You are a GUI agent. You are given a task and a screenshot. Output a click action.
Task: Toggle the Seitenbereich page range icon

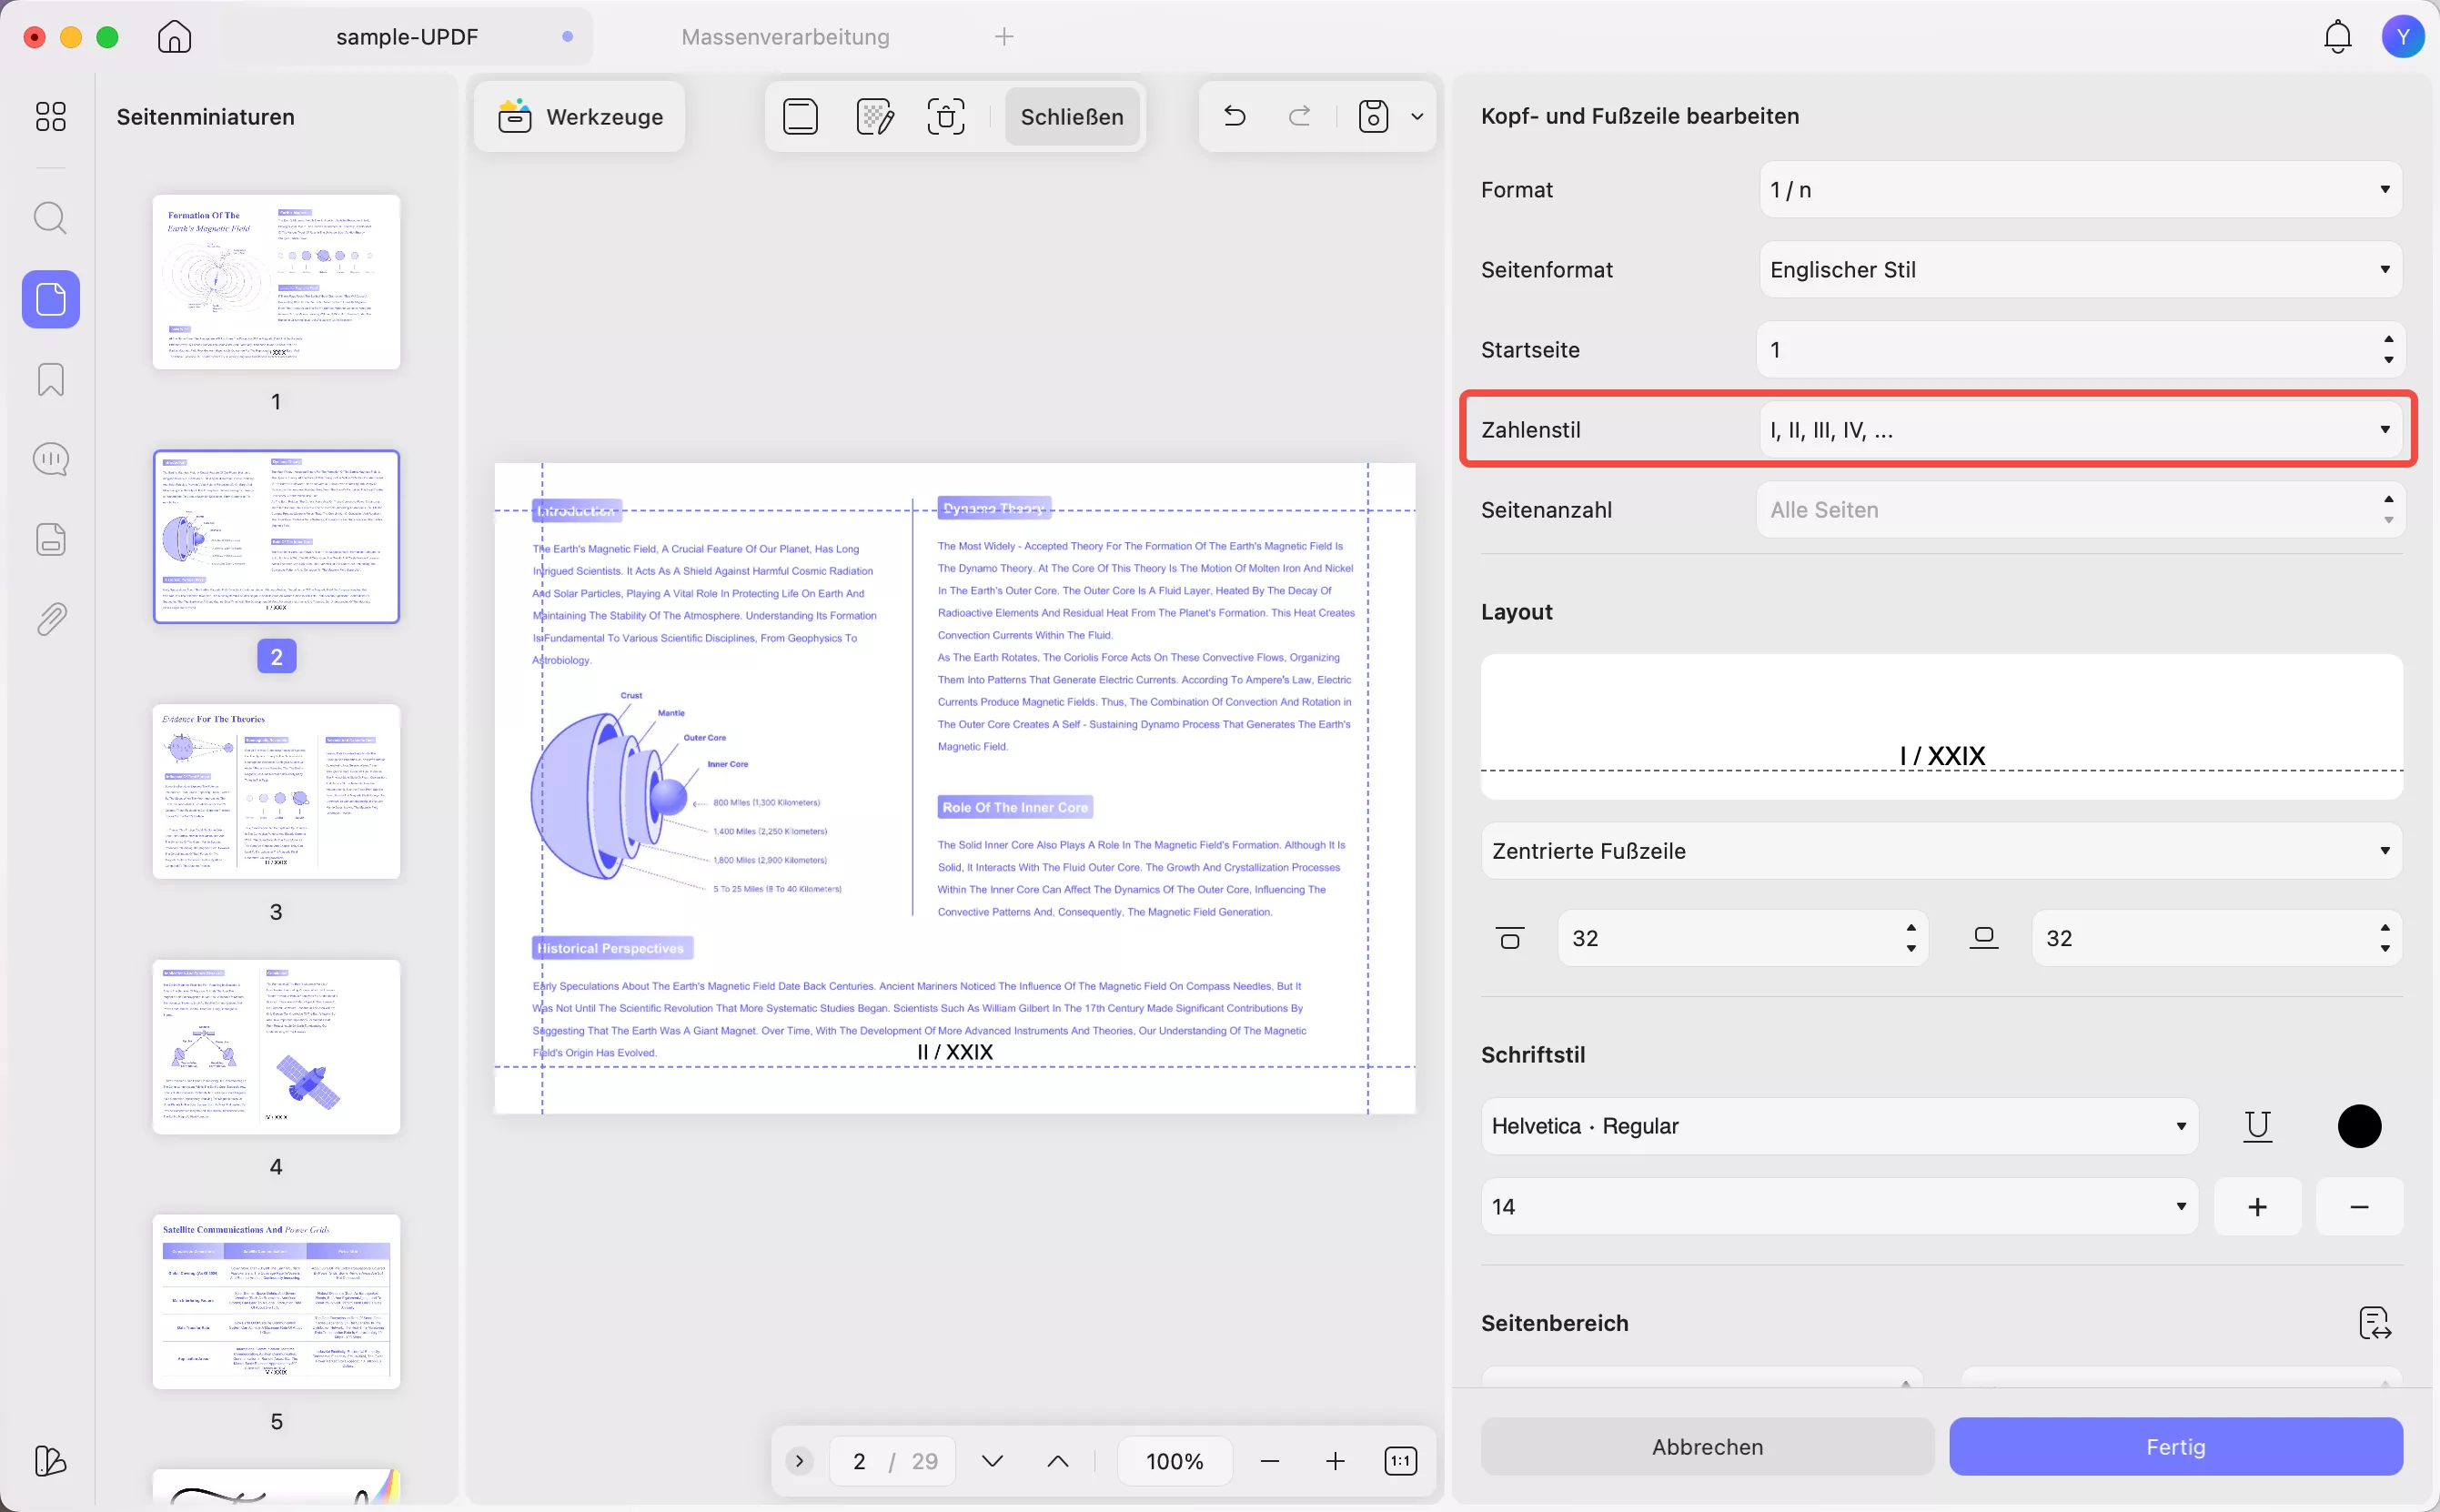click(2373, 1322)
